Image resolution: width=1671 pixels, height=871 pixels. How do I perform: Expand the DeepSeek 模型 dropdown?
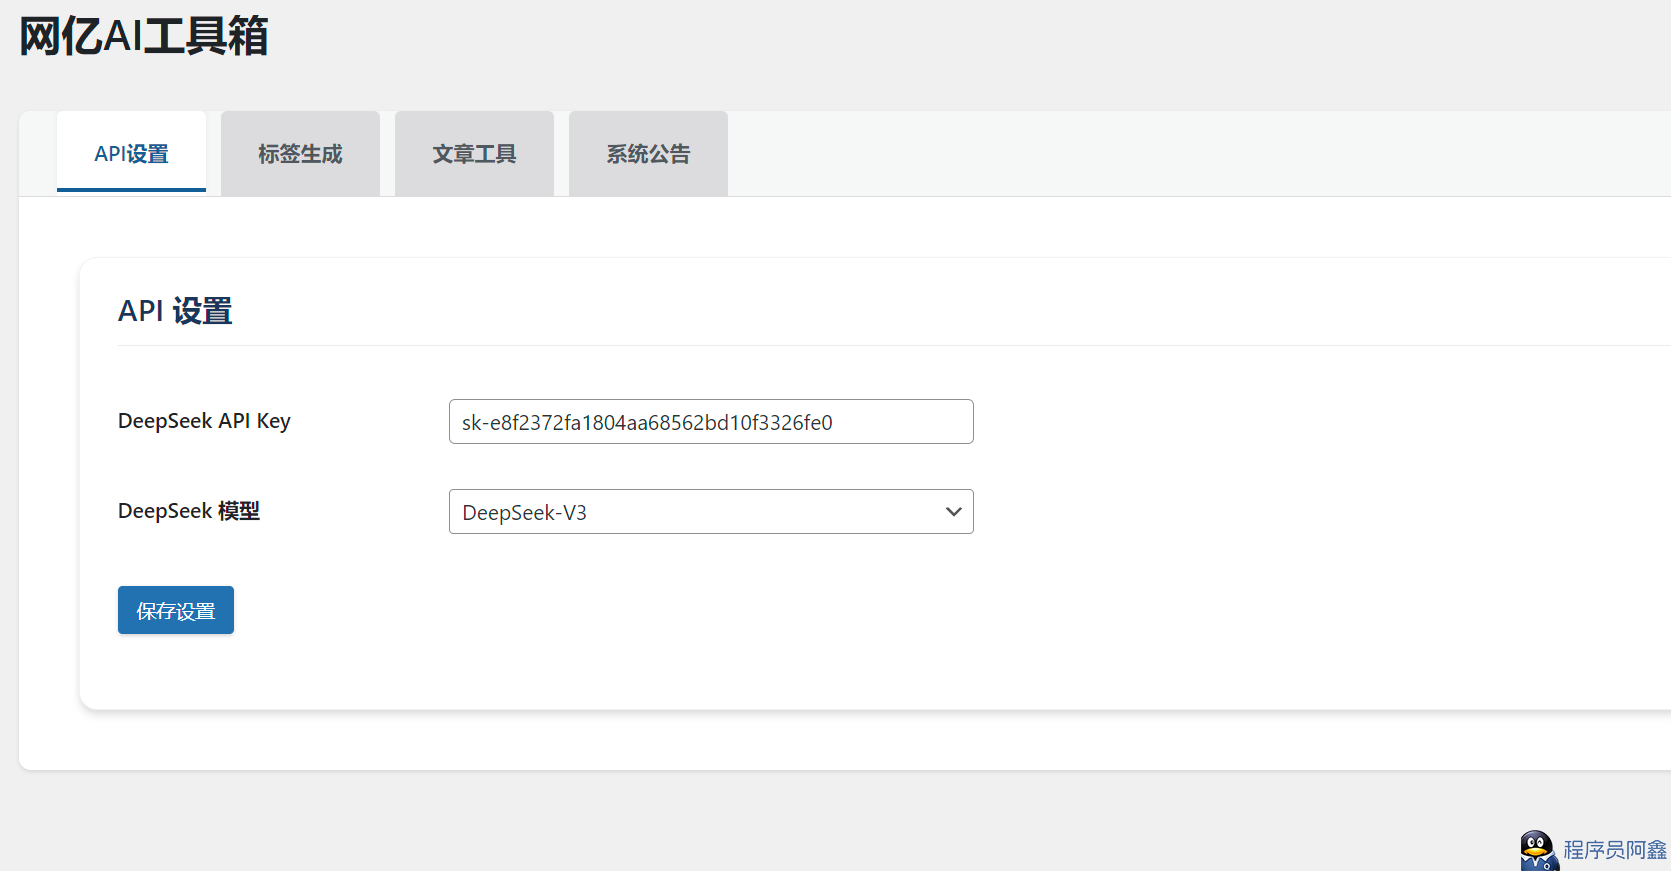pos(711,512)
